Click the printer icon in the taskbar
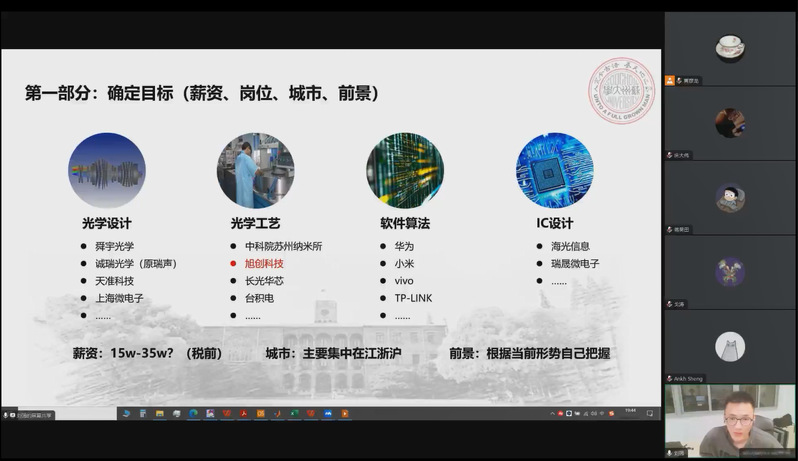This screenshot has height=461, width=798. 176,413
